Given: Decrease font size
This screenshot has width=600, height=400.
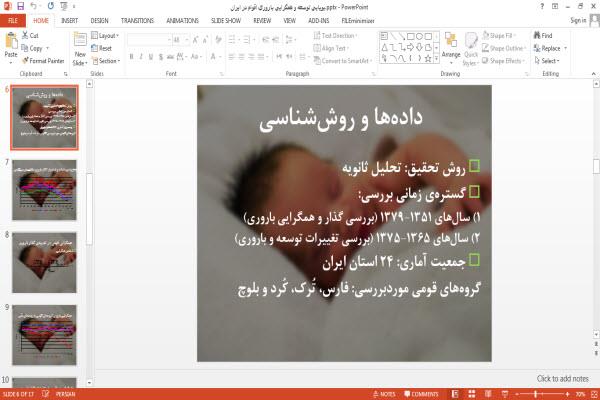Looking at the screenshot, I should (x=205, y=40).
